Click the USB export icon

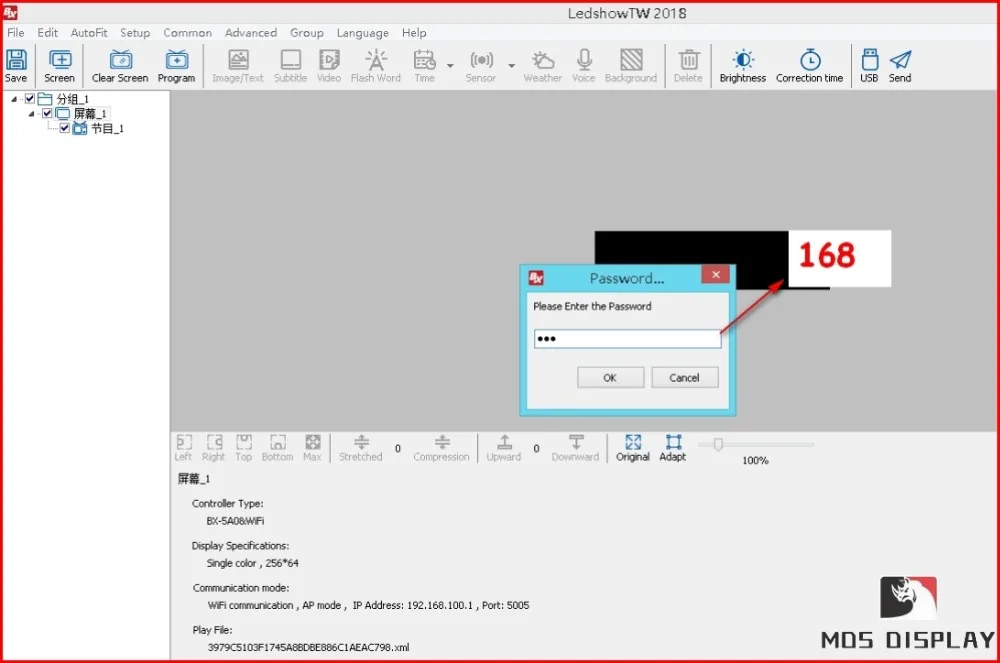[x=869, y=66]
